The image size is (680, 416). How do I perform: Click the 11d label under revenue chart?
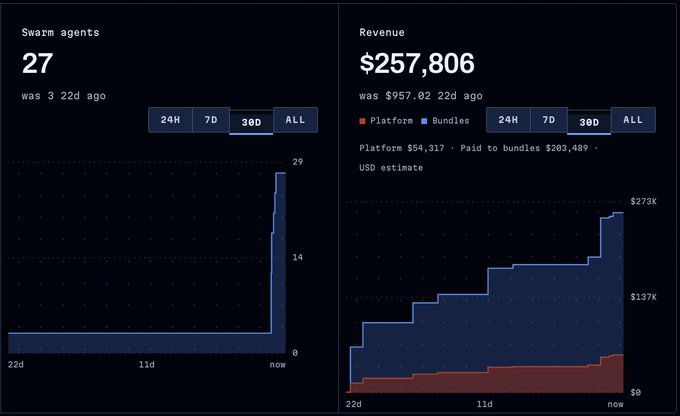click(x=484, y=404)
